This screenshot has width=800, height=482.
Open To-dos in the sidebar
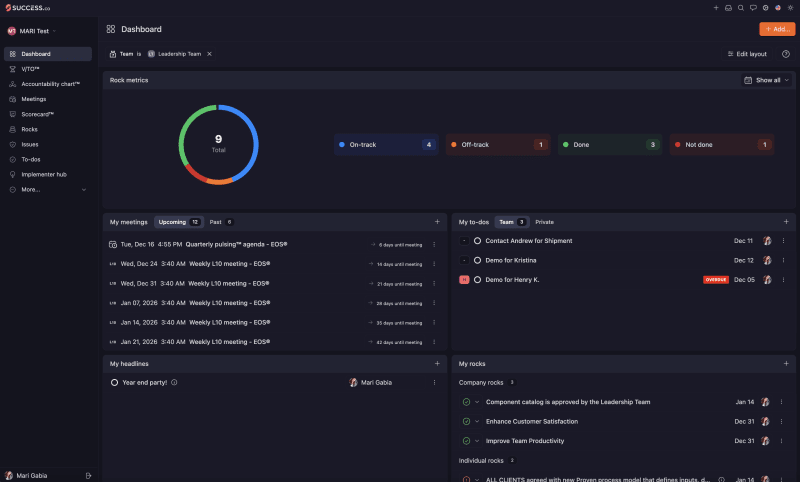(47, 159)
